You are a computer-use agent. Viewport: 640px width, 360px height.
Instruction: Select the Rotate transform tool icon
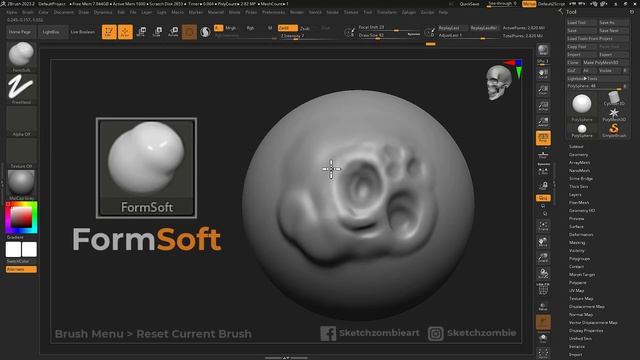[173, 32]
